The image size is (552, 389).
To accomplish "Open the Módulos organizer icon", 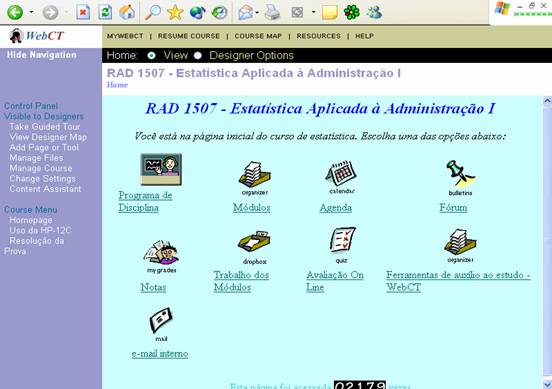I will [255, 174].
